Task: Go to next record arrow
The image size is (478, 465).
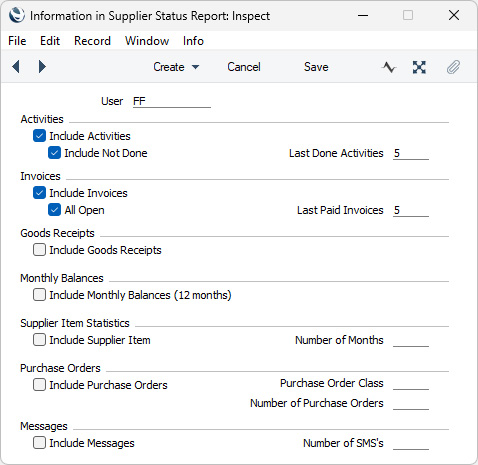Action: click(42, 67)
